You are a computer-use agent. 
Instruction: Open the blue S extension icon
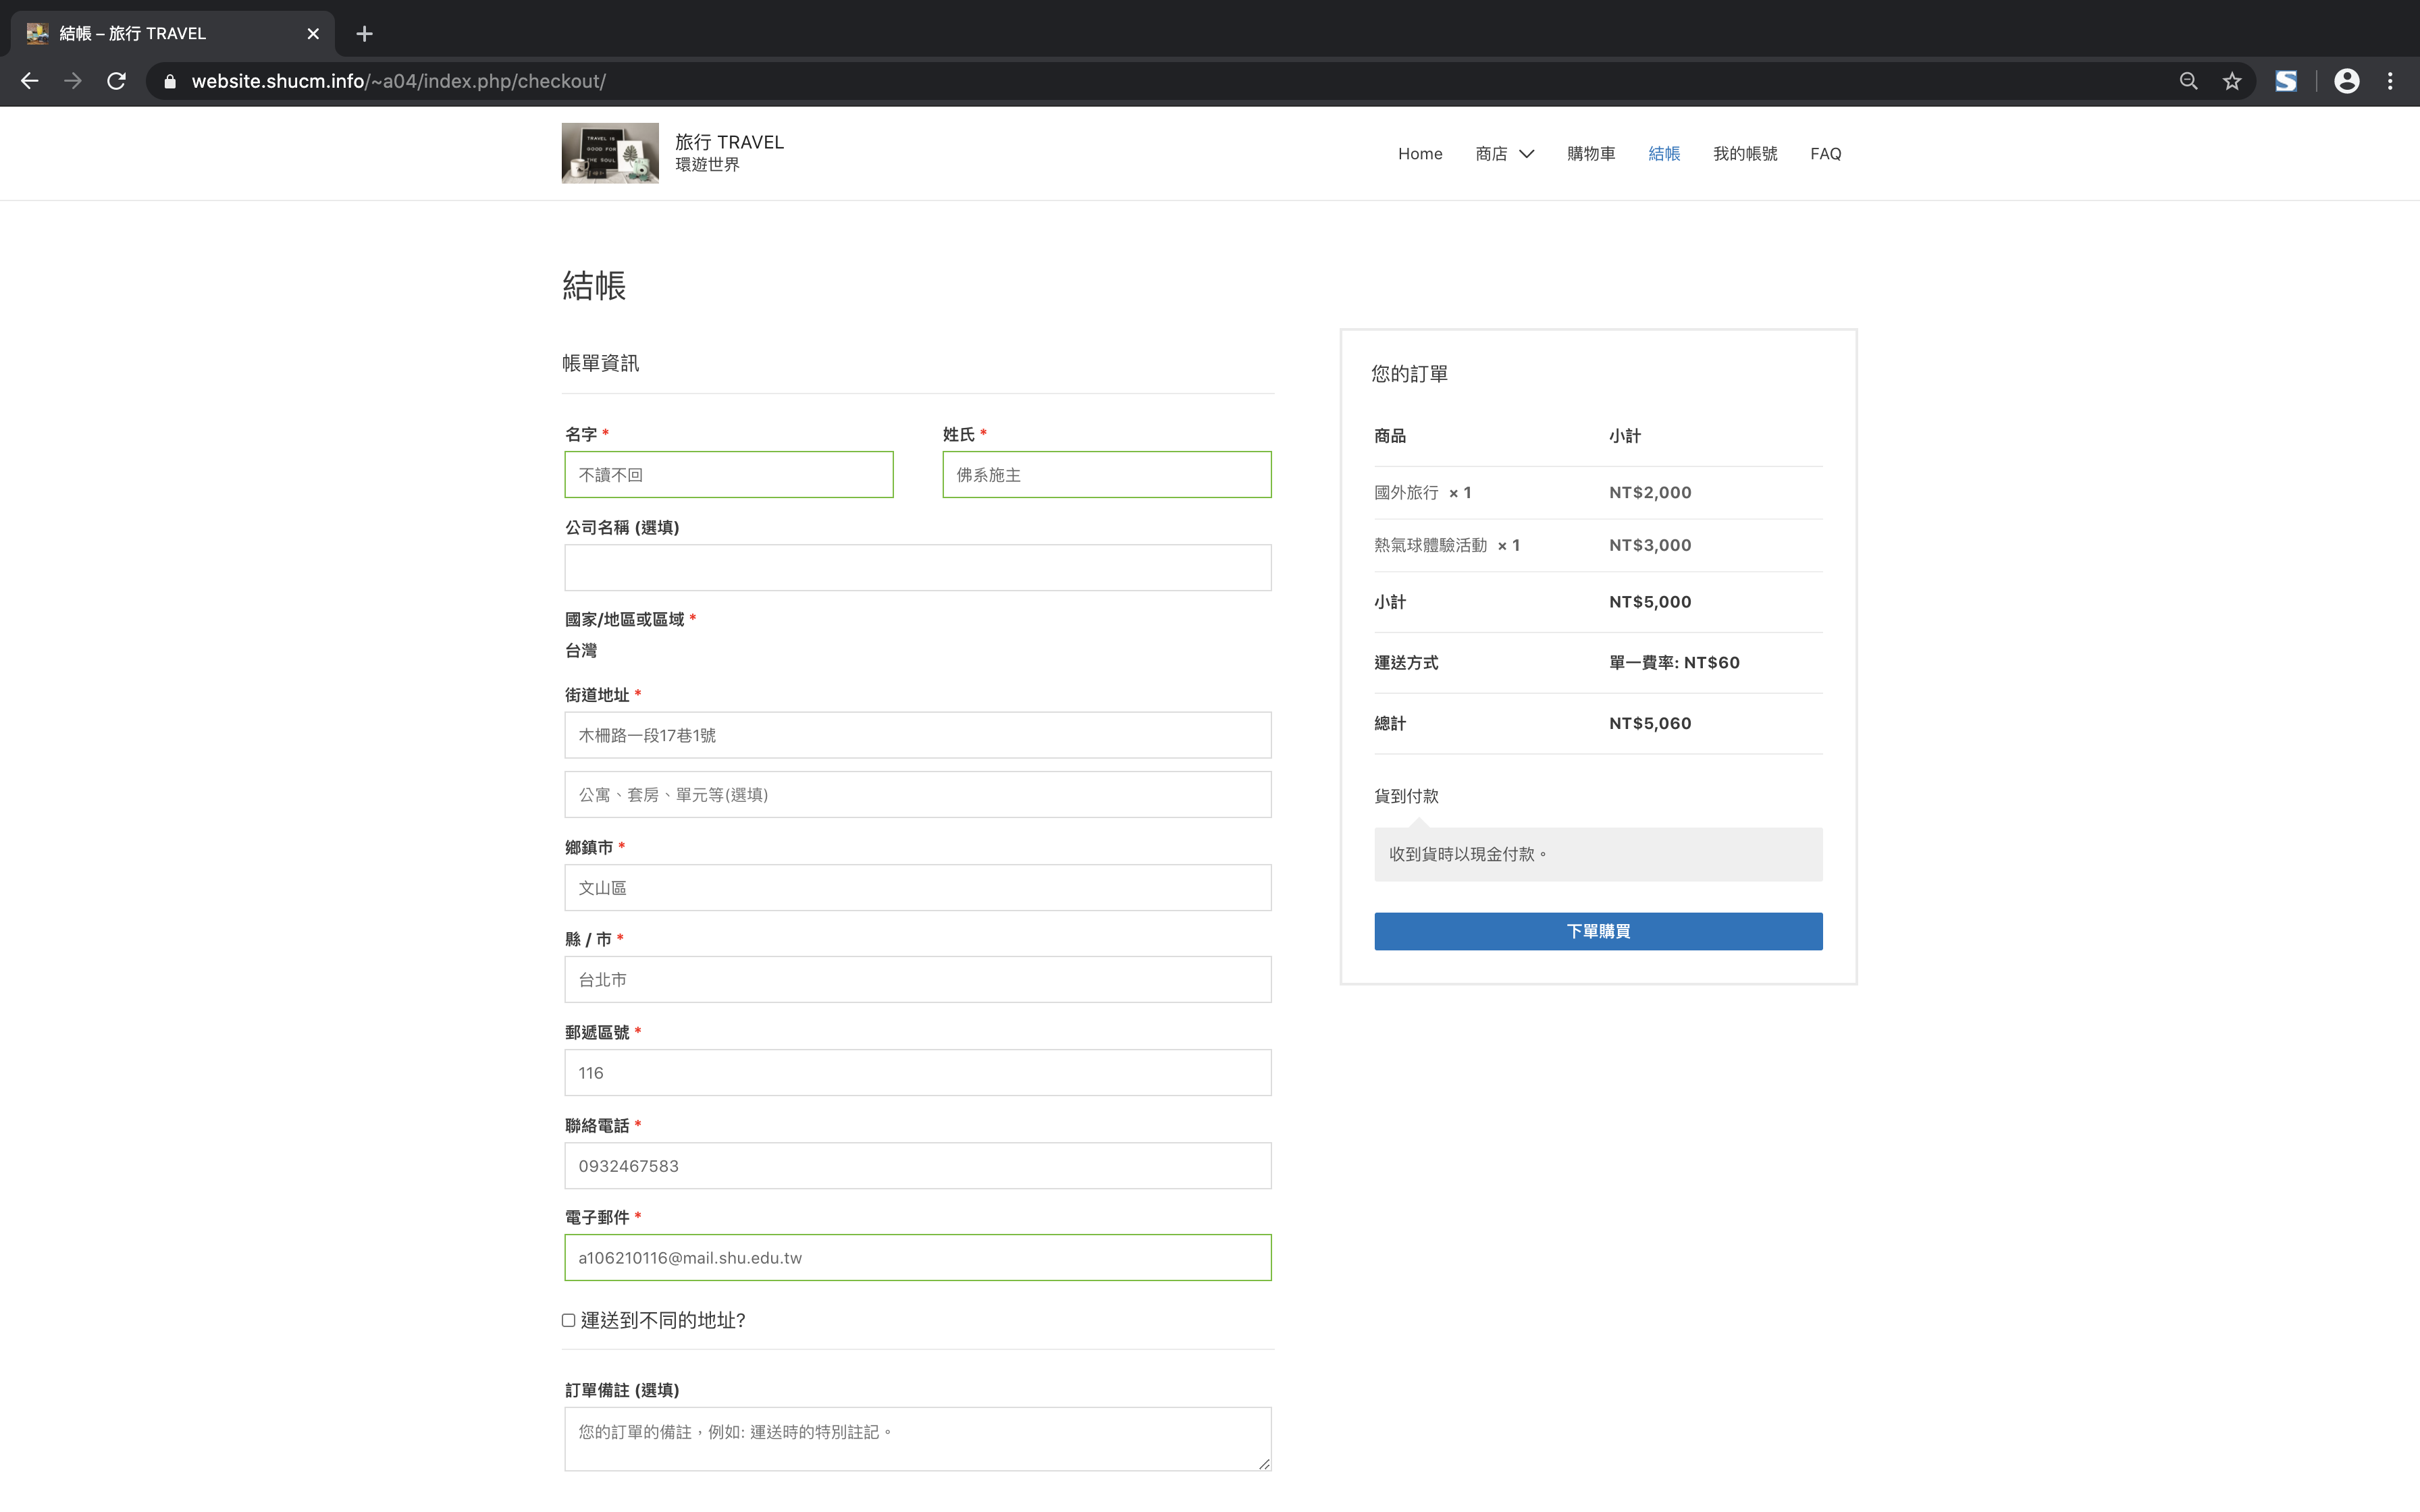(x=2286, y=81)
